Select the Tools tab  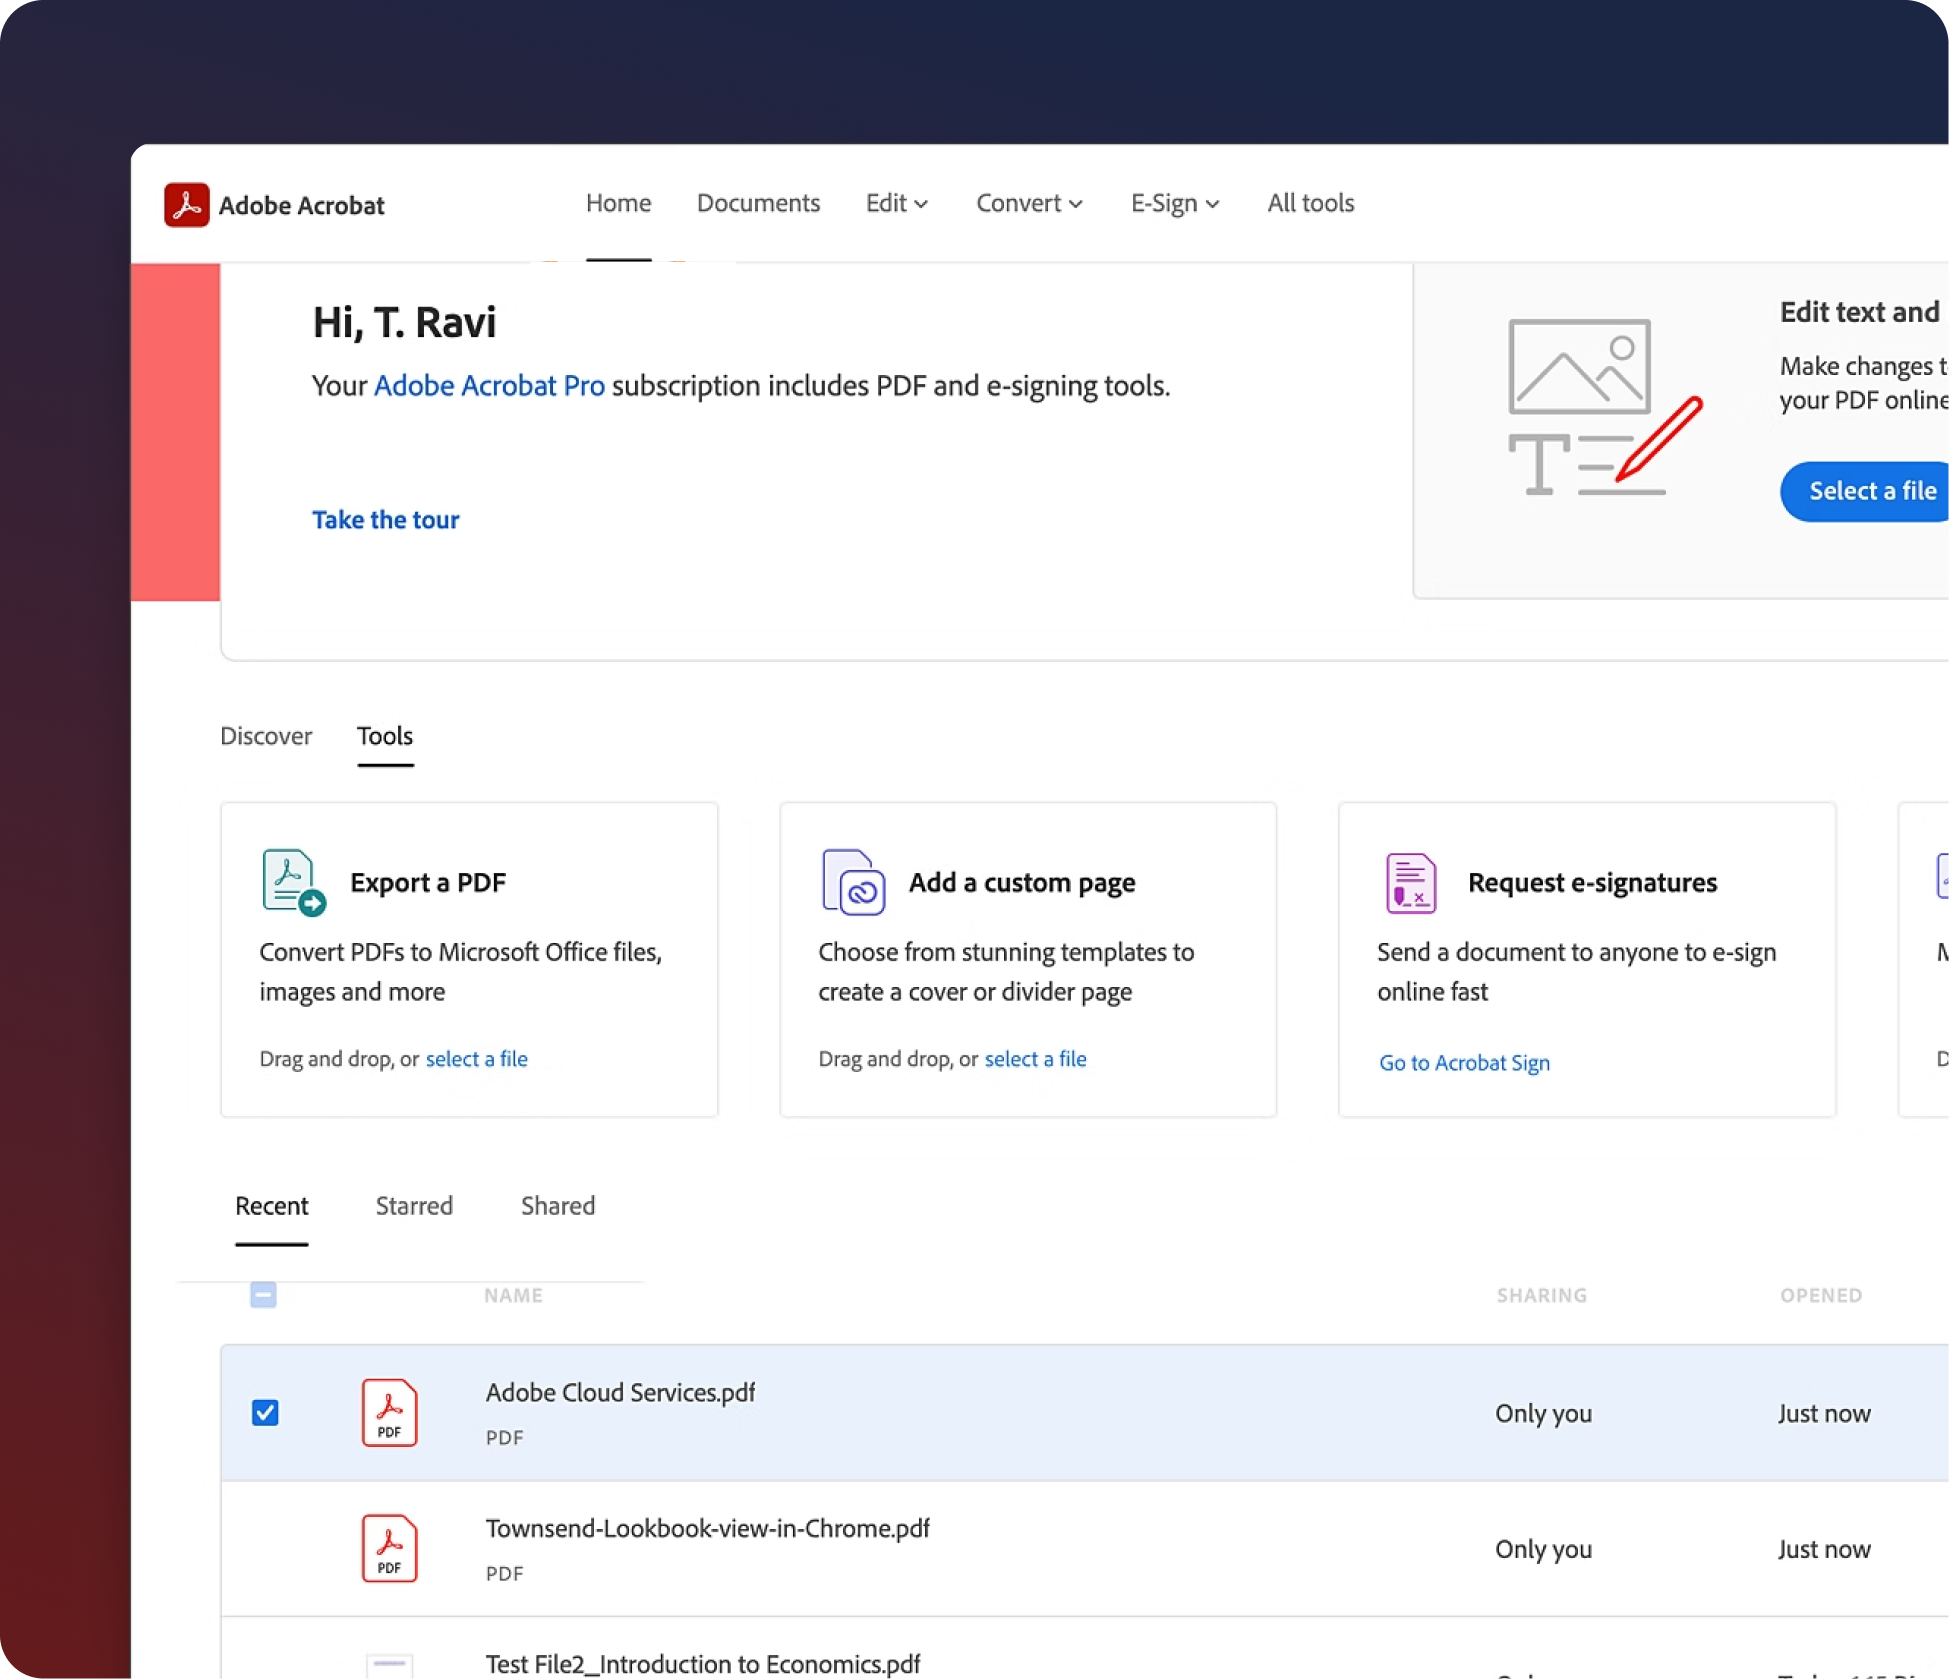(385, 736)
